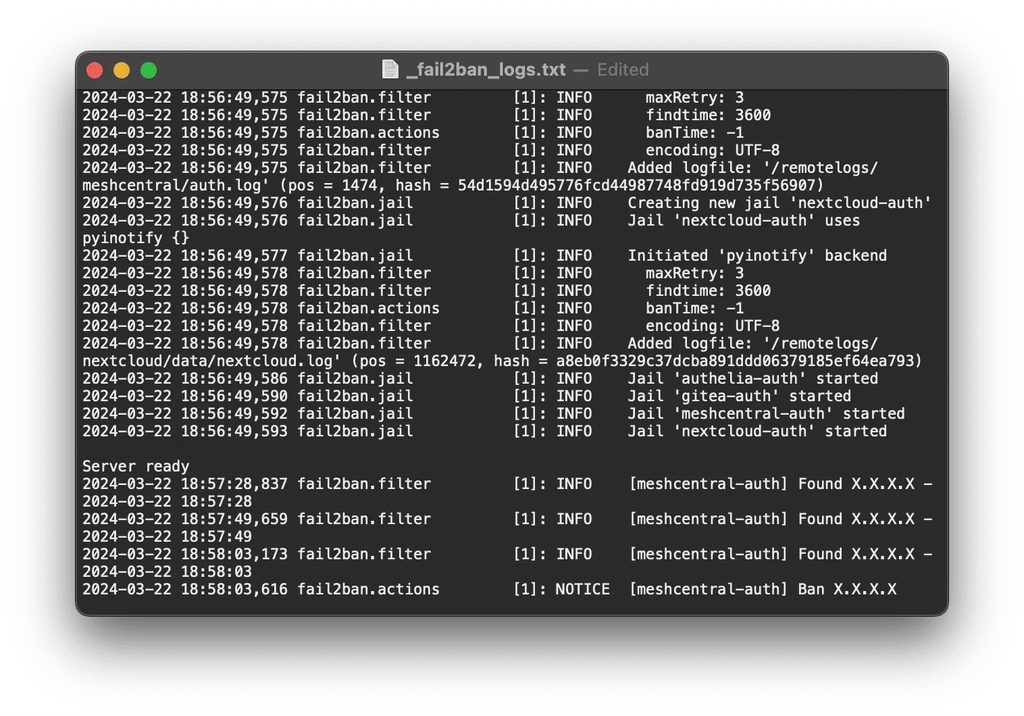Viewport: 1024px width, 716px height.
Task: Click the timestamp 18:56:49,577
Action: [x=234, y=255]
